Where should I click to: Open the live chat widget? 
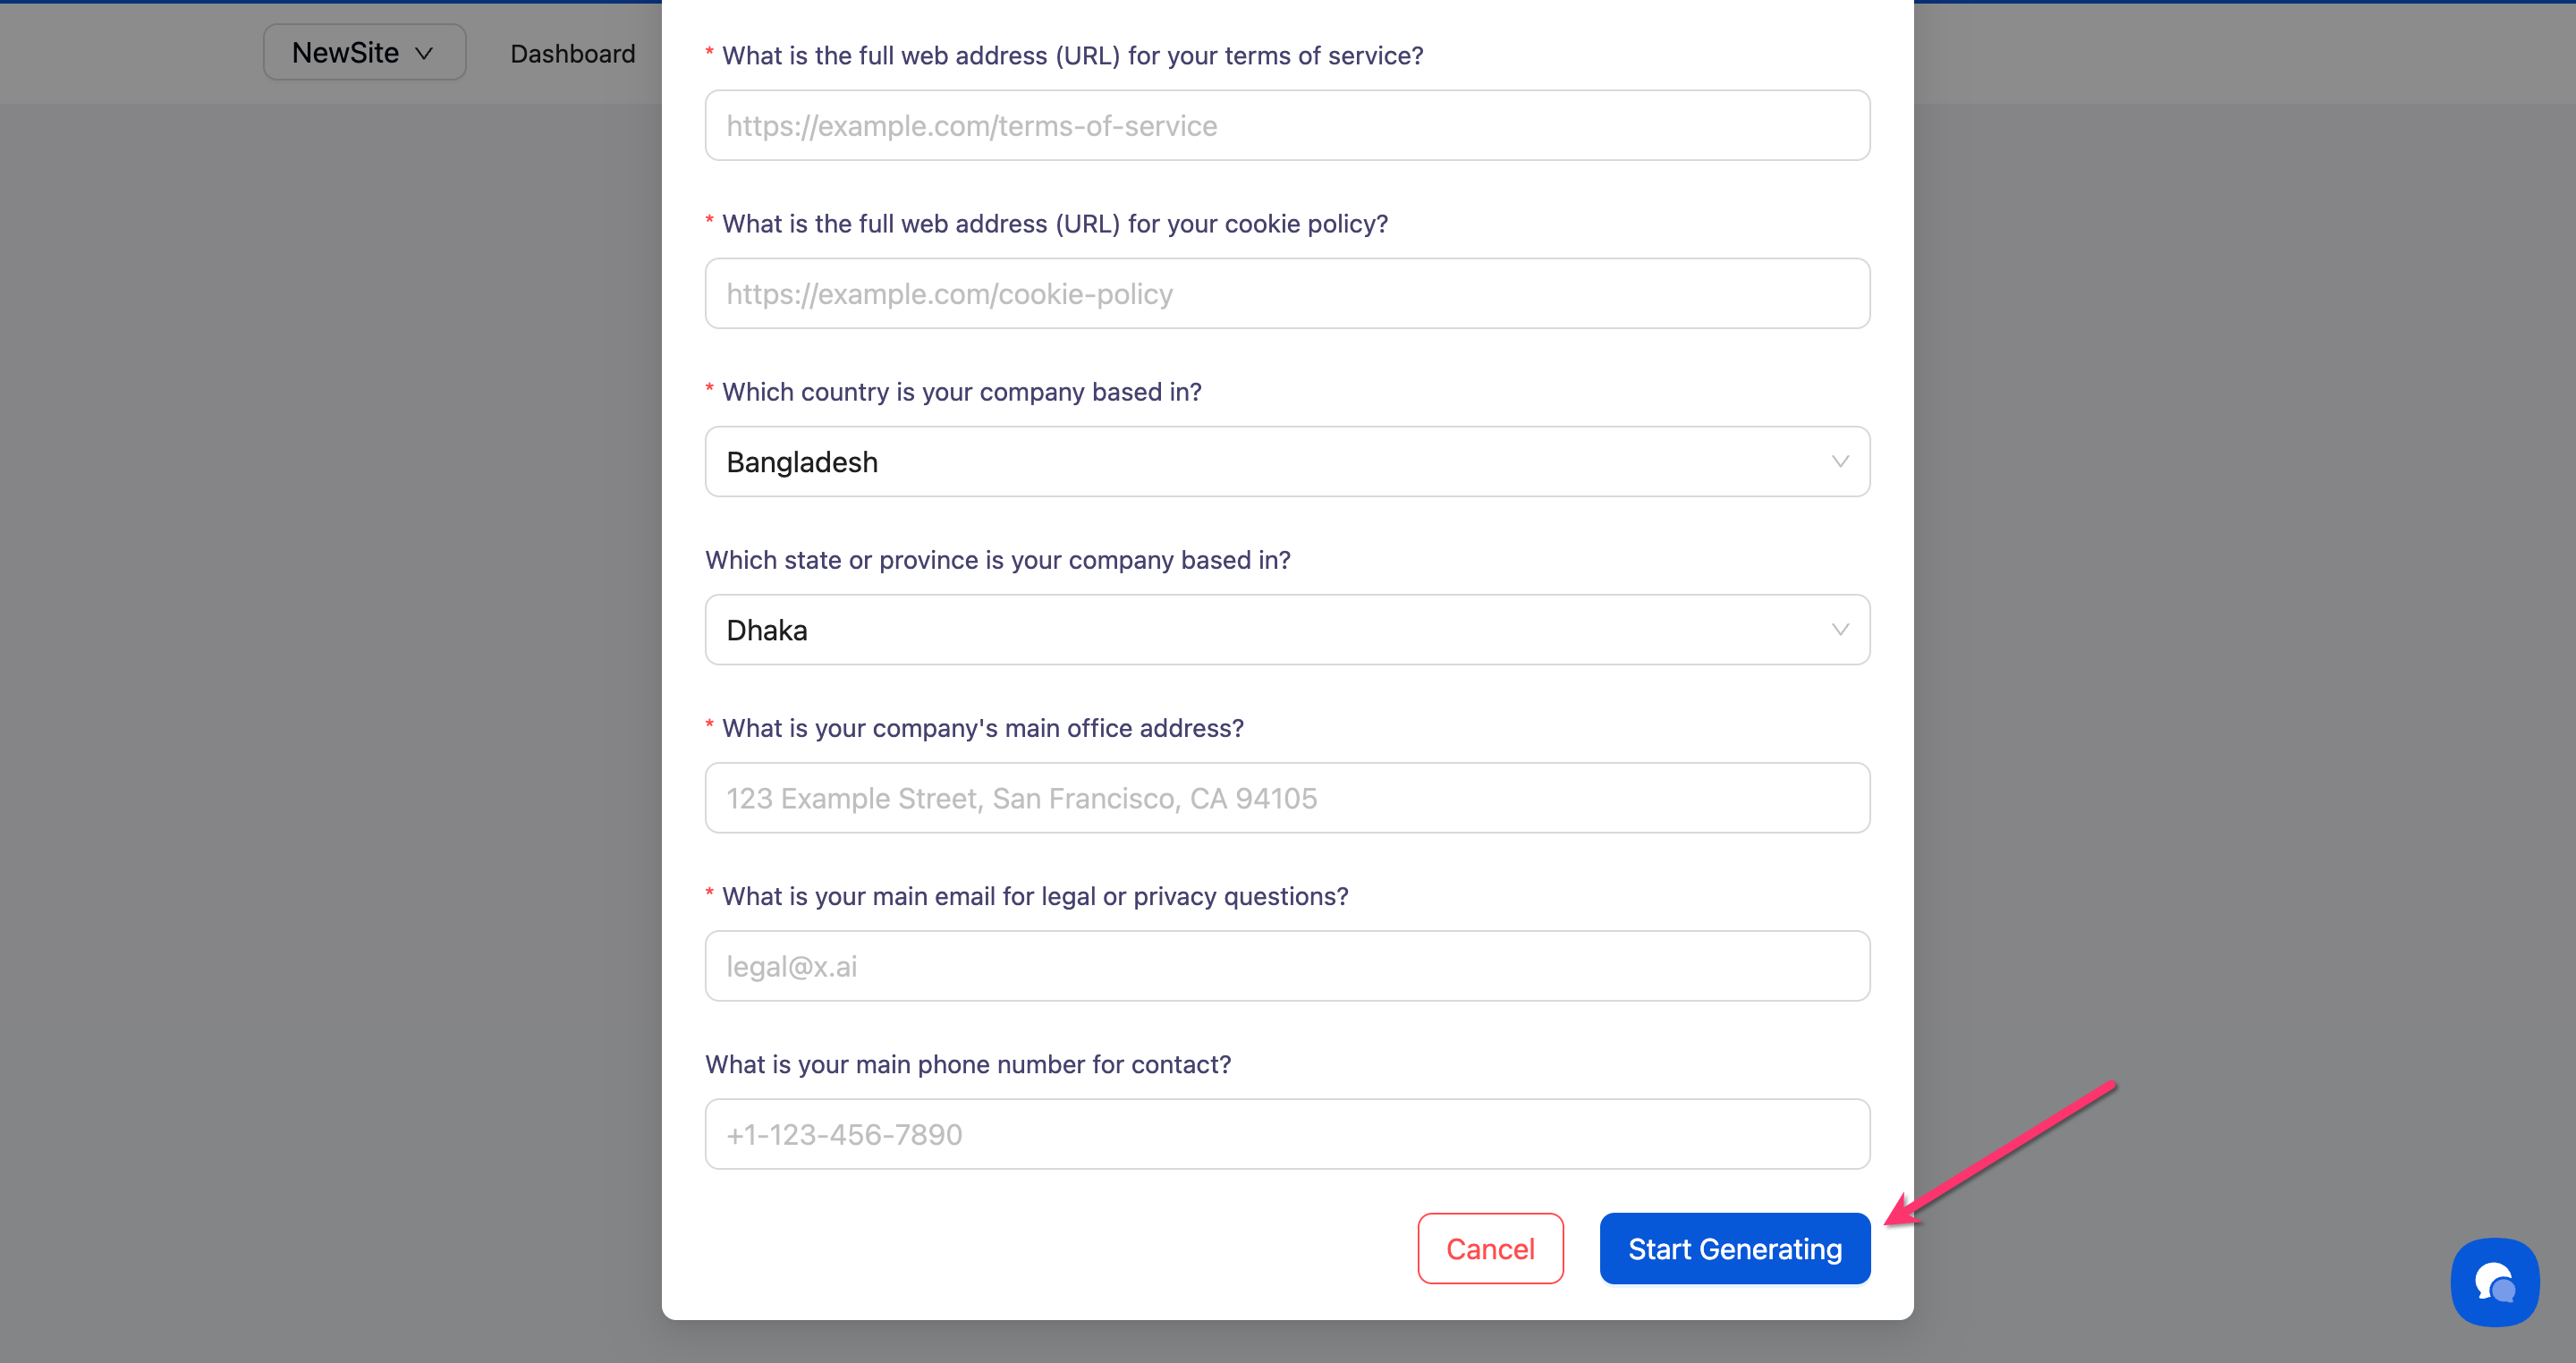click(2494, 1282)
